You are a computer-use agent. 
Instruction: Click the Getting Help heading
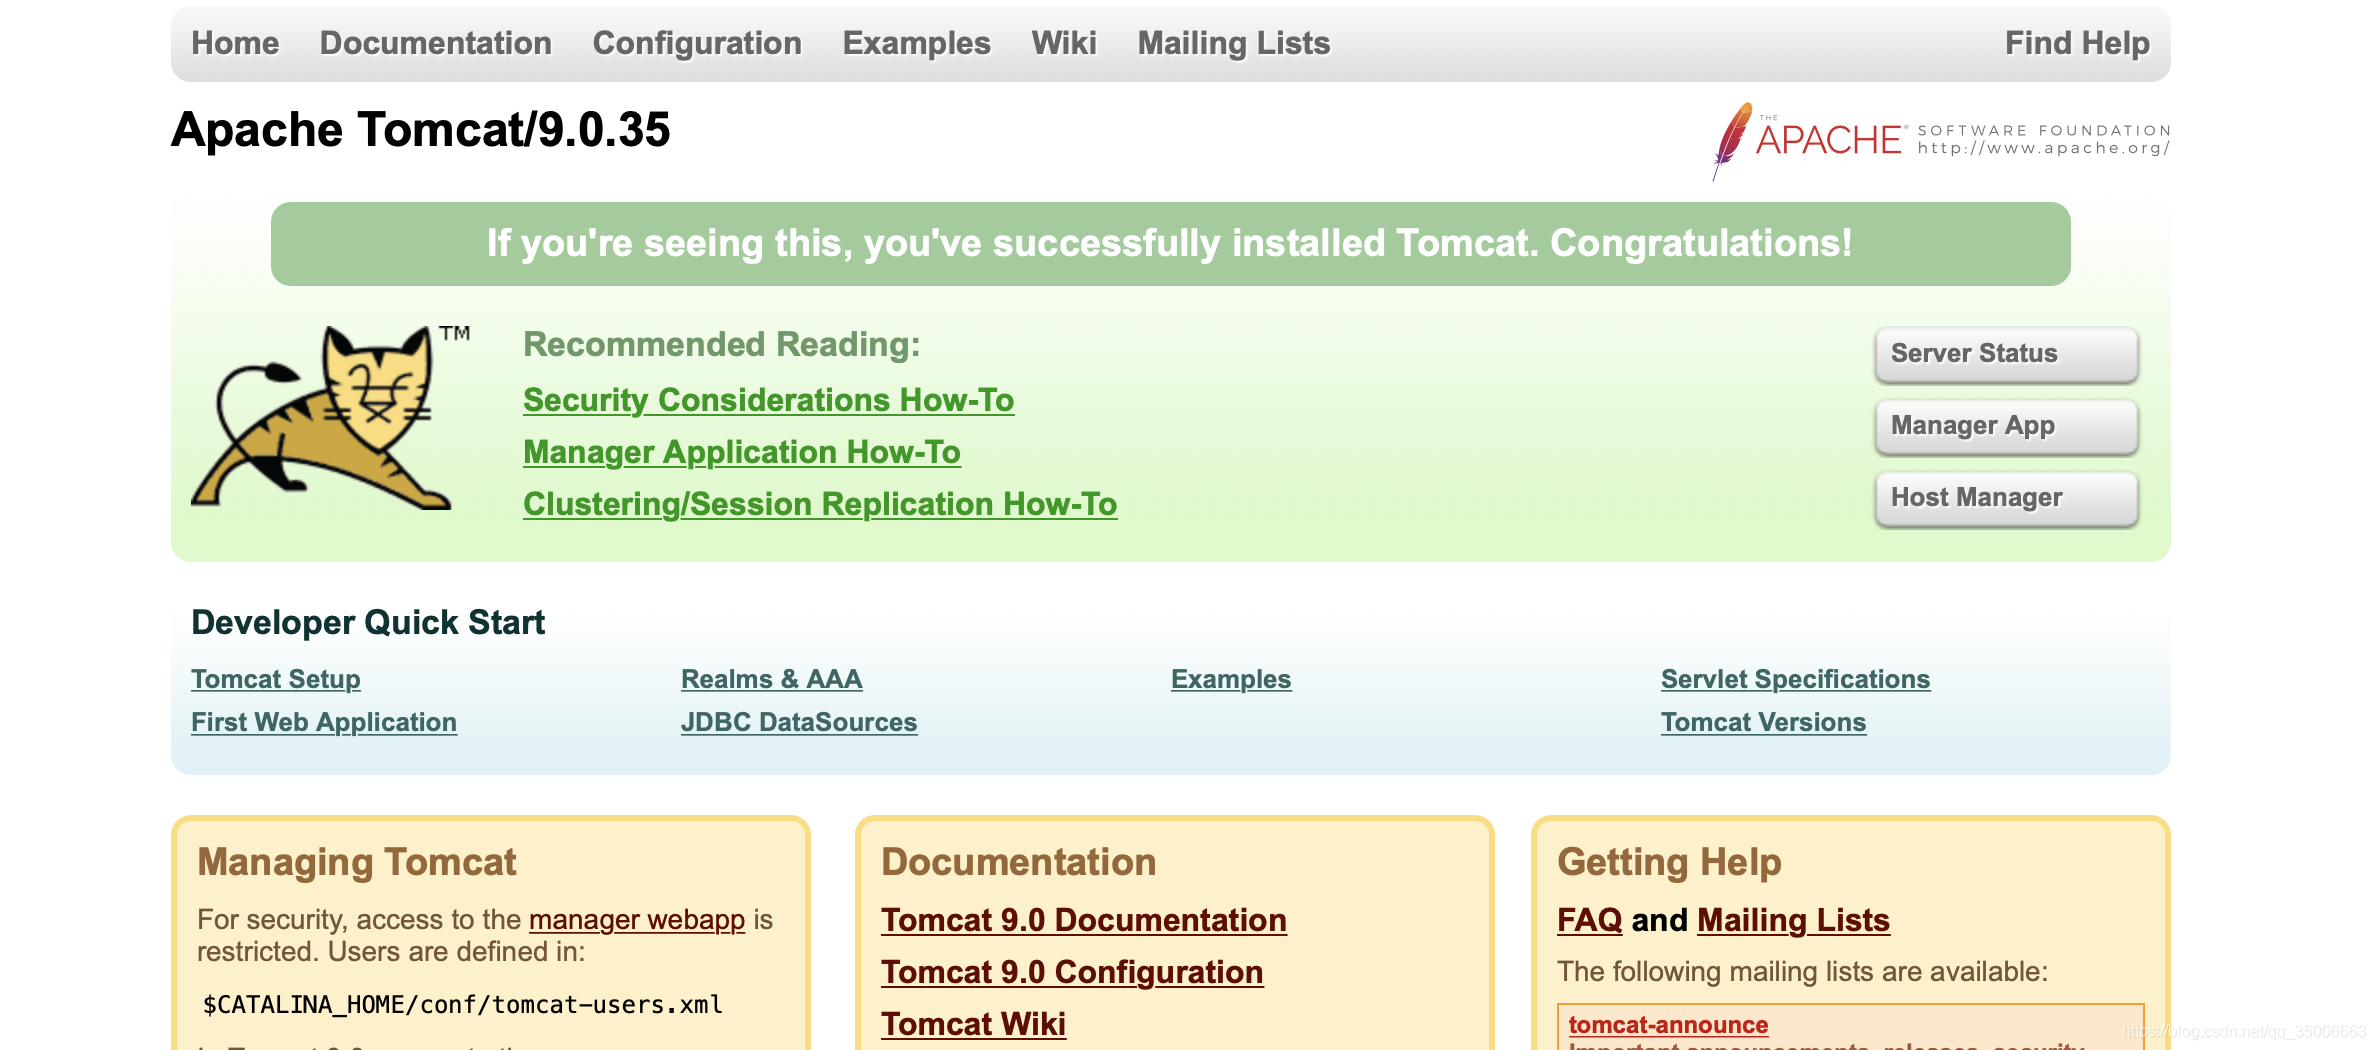tap(1669, 862)
